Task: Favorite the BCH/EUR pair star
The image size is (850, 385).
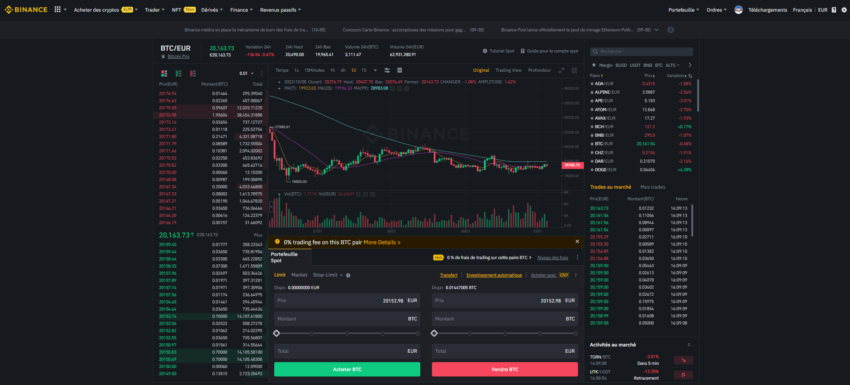Action: point(592,126)
